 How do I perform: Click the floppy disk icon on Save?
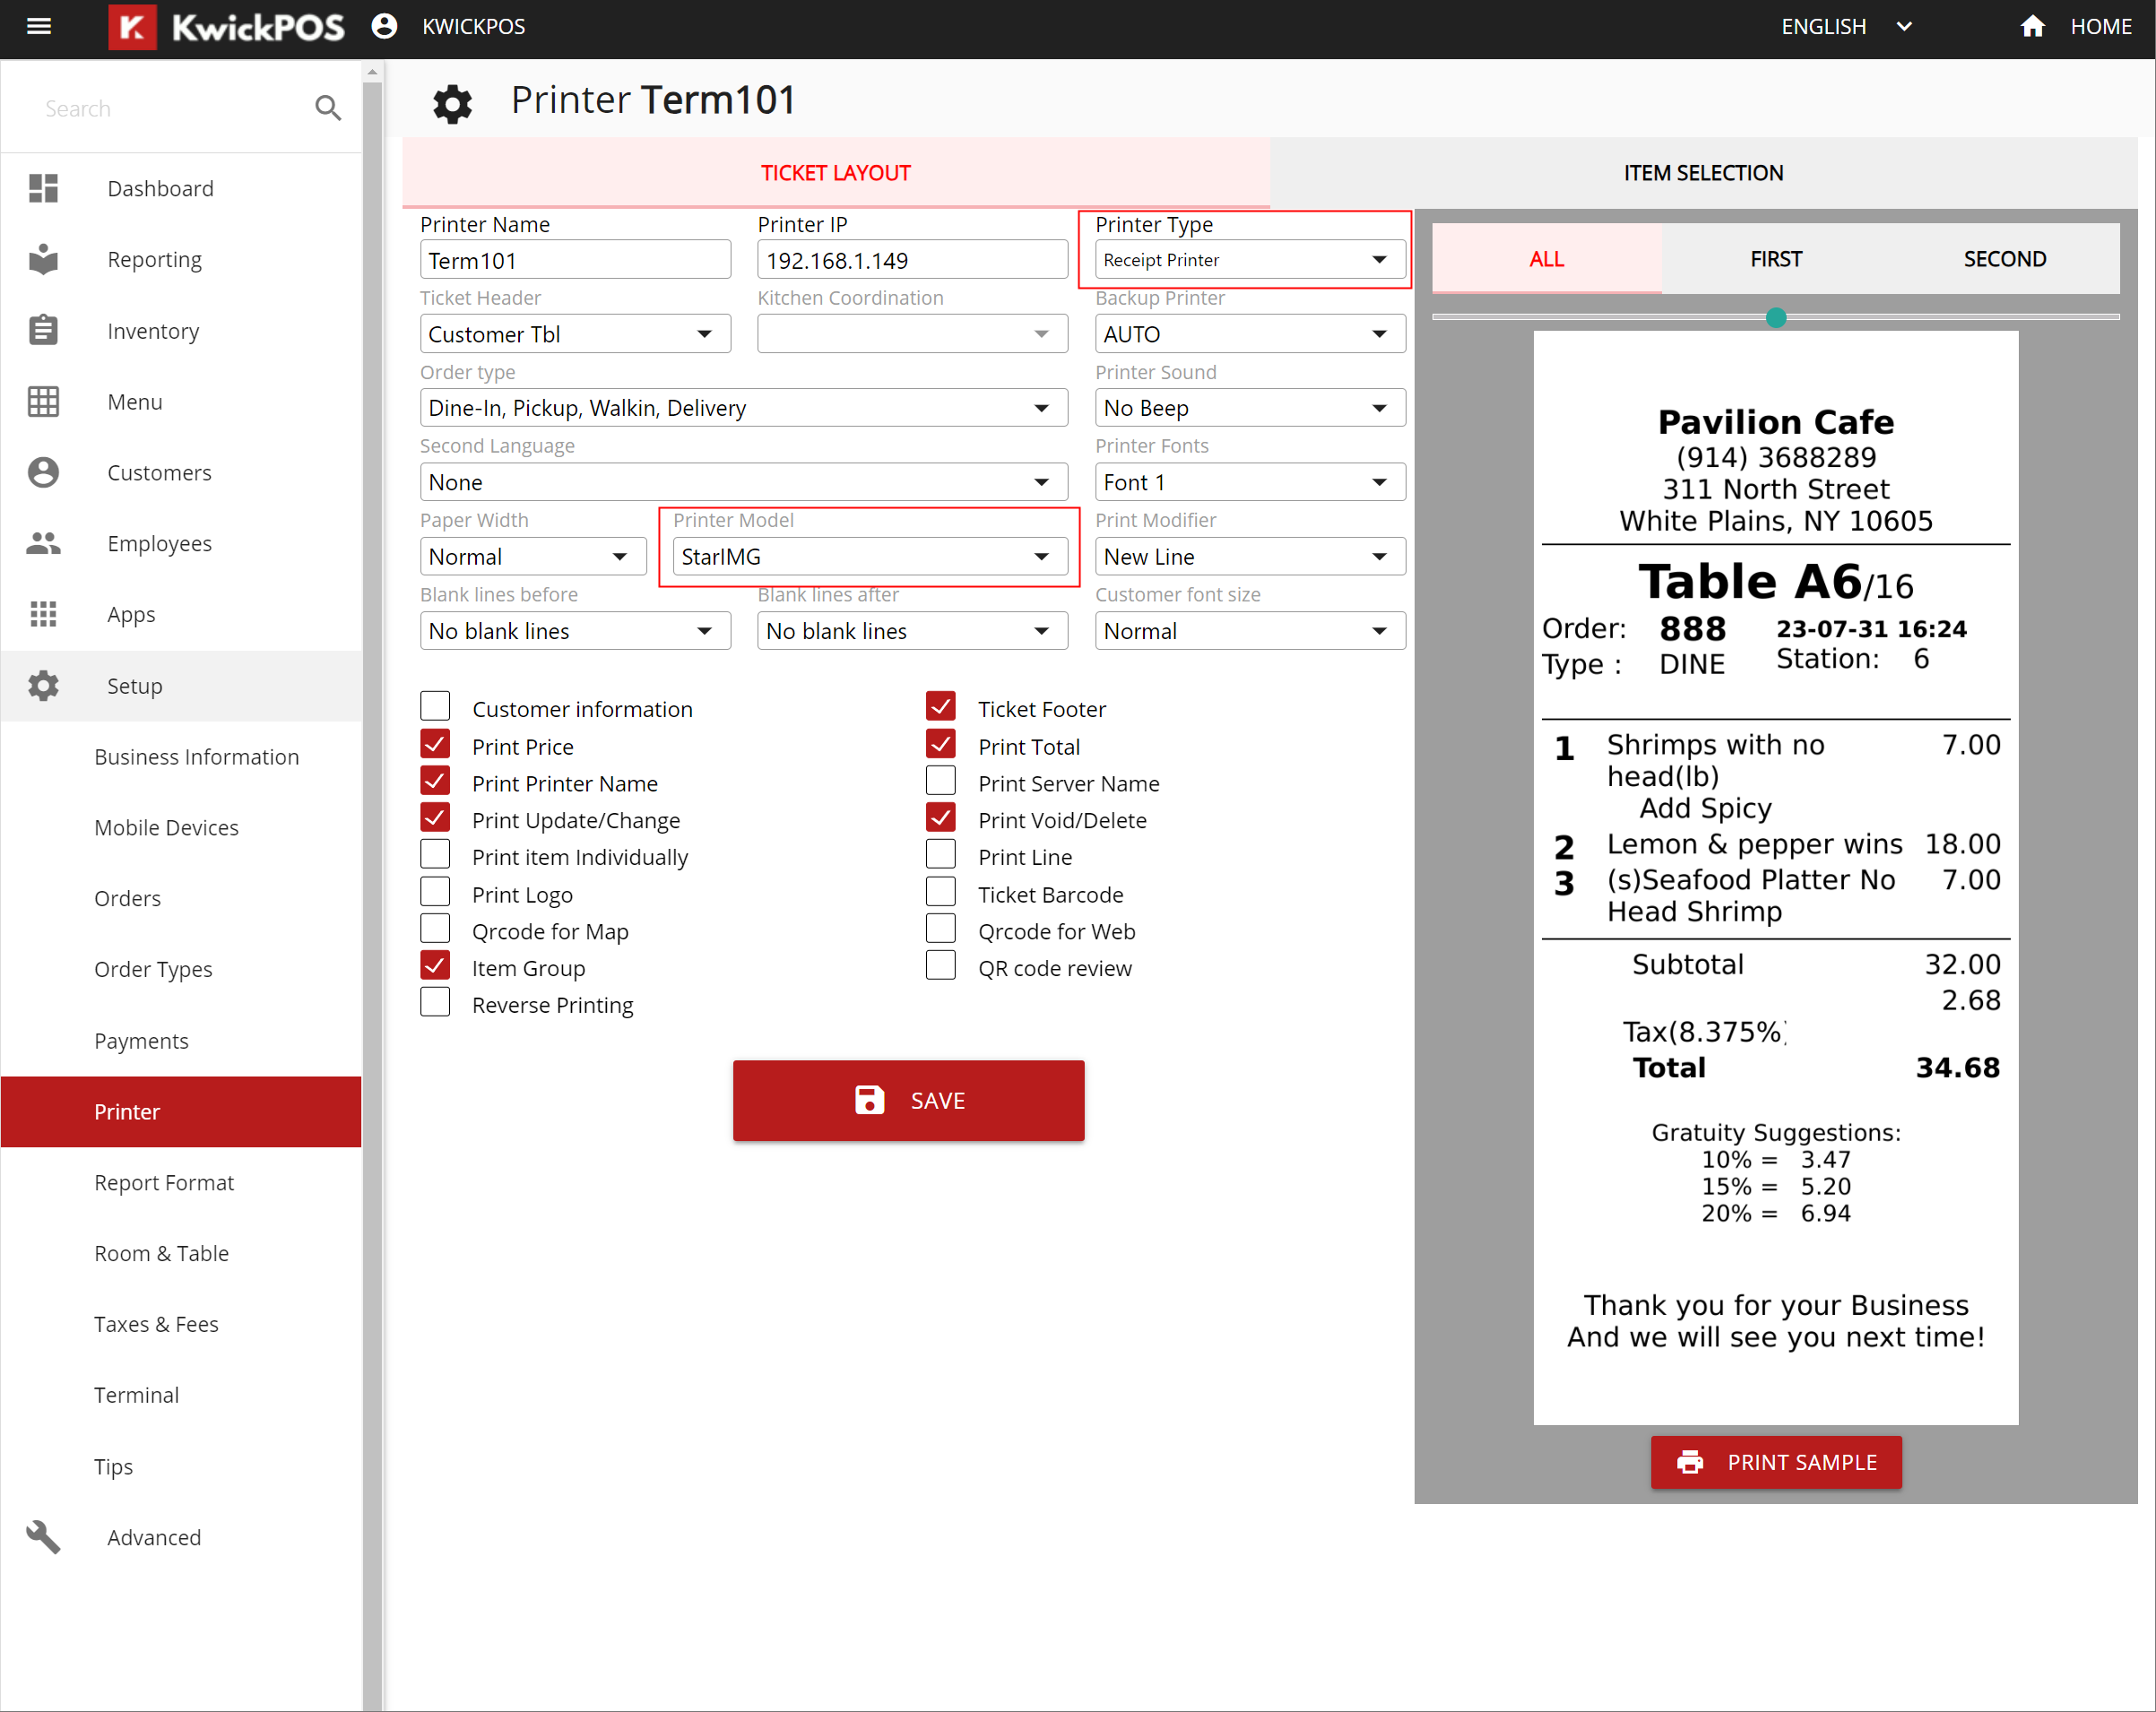pos(870,1100)
